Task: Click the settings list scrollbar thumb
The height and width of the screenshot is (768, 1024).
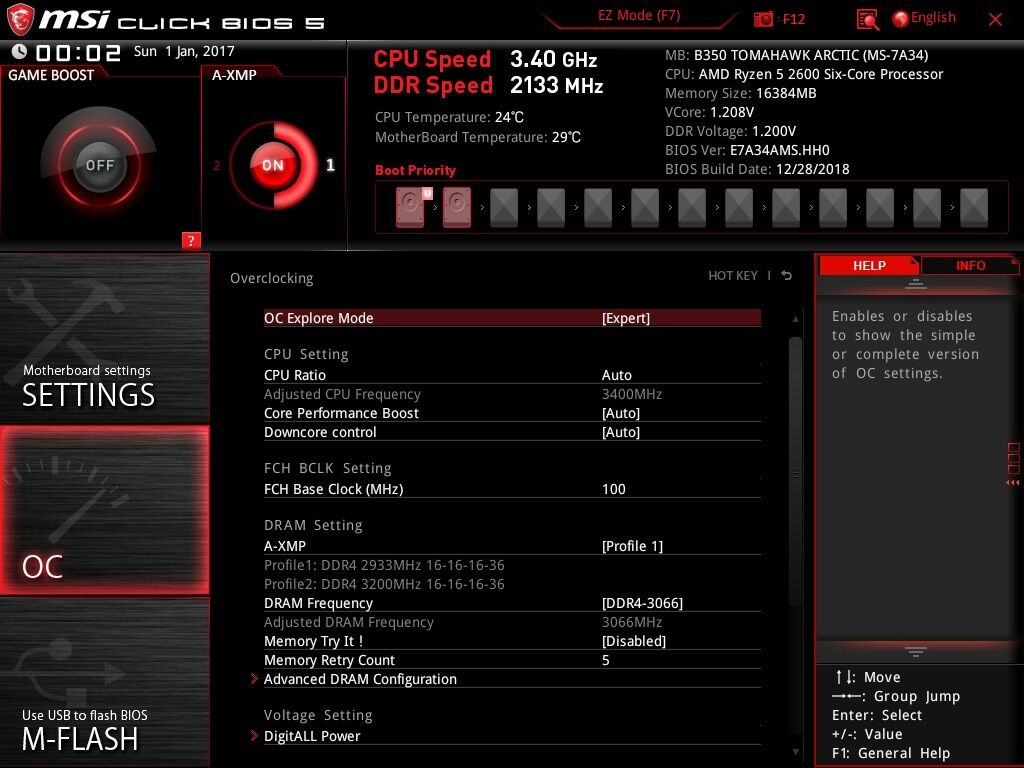Action: (x=795, y=472)
